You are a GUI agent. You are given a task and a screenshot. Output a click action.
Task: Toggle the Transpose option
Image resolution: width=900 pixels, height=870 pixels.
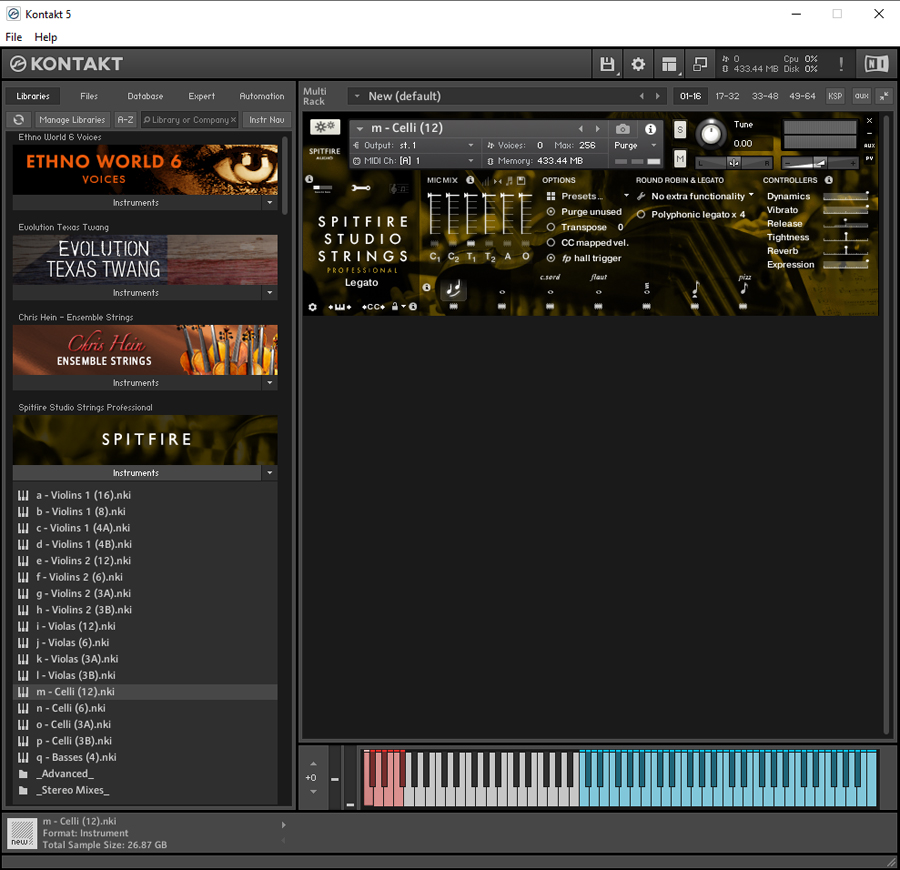(550, 227)
